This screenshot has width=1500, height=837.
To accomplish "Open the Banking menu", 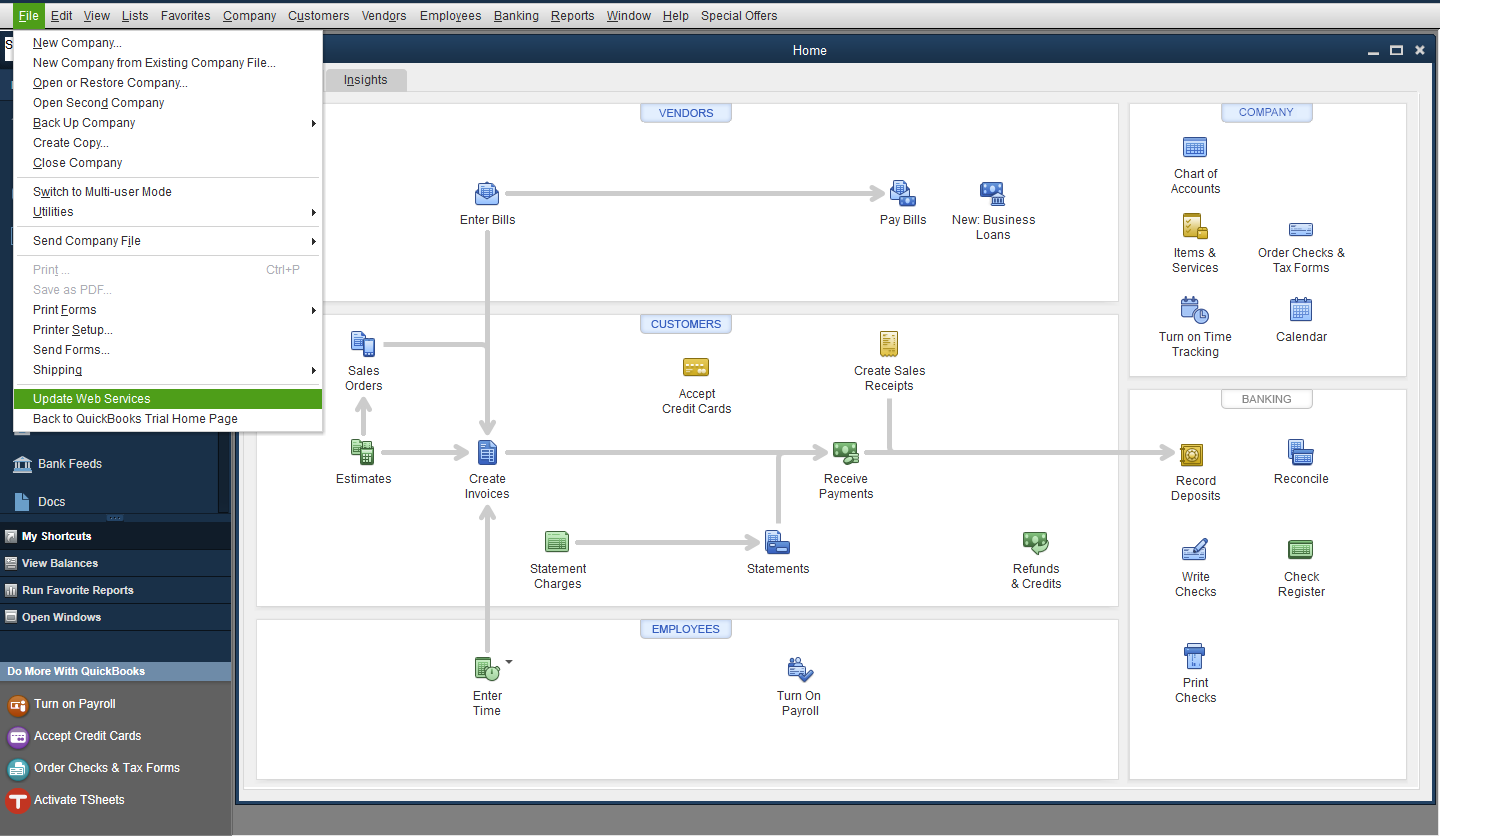I will coord(516,16).
